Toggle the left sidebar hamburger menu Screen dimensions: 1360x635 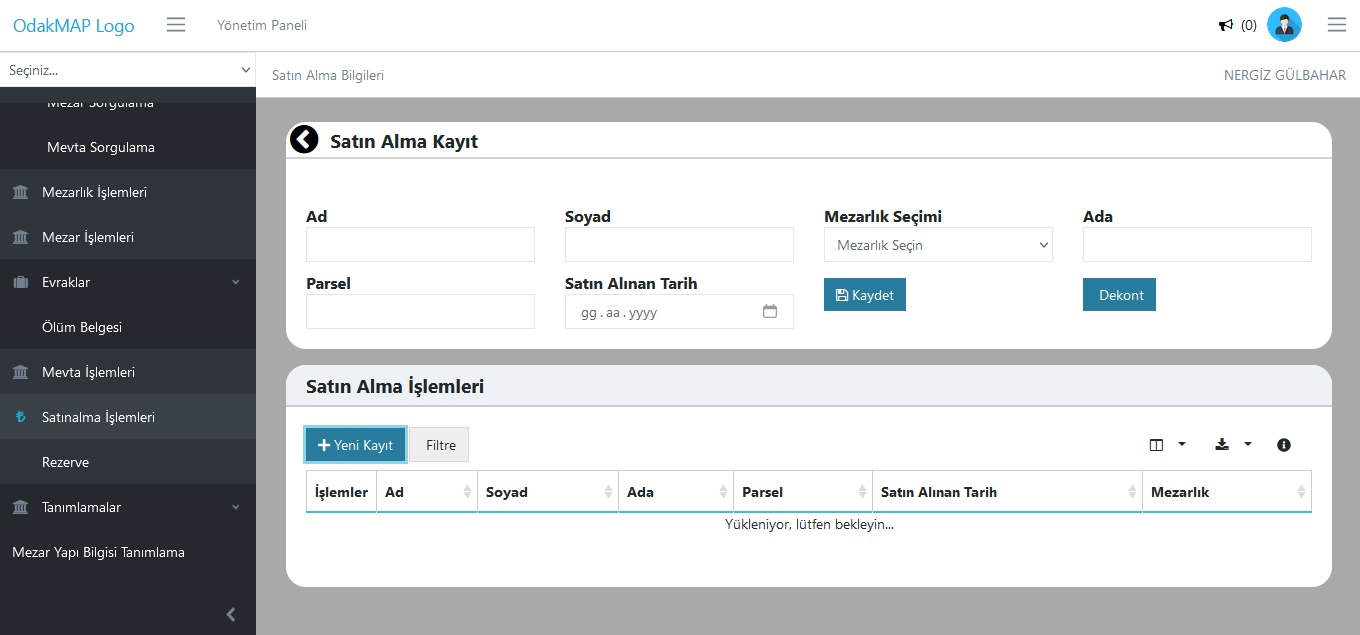tap(176, 25)
